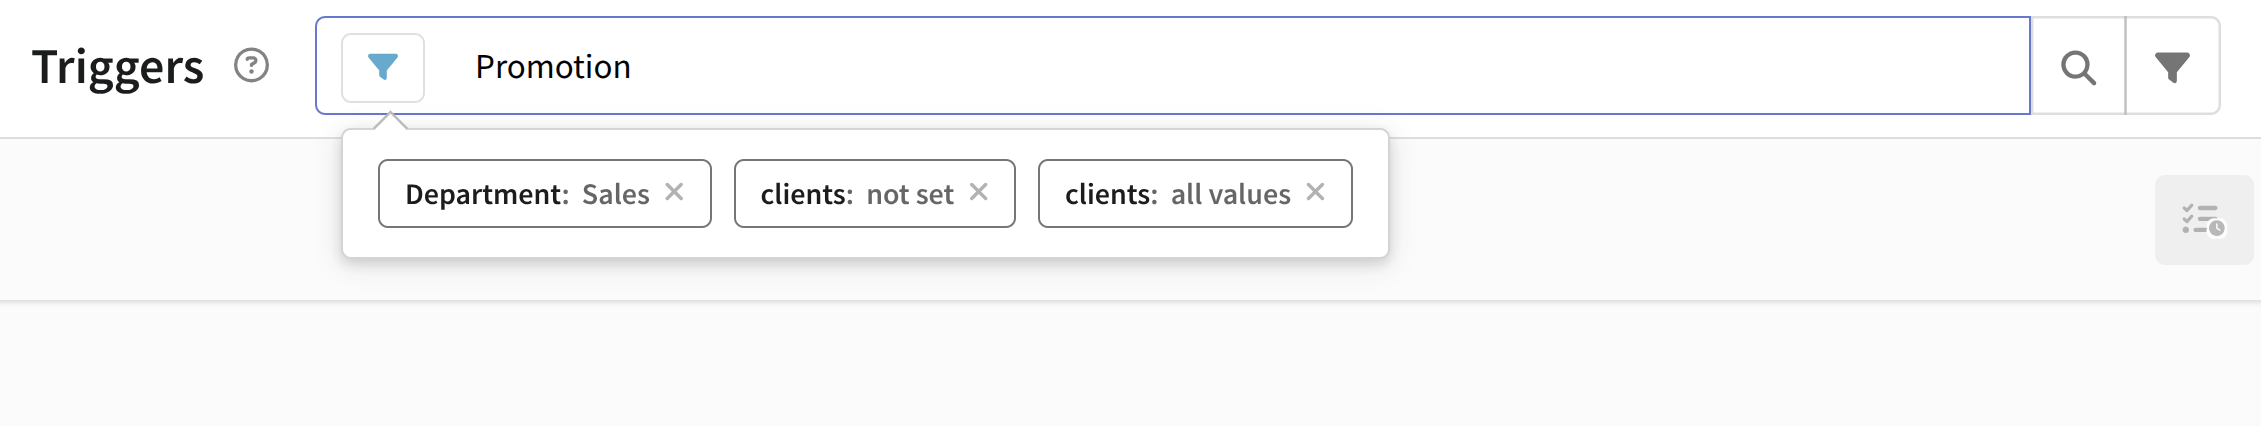This screenshot has width=2261, height=426.
Task: Click into the Promotion search field
Action: point(1200,67)
